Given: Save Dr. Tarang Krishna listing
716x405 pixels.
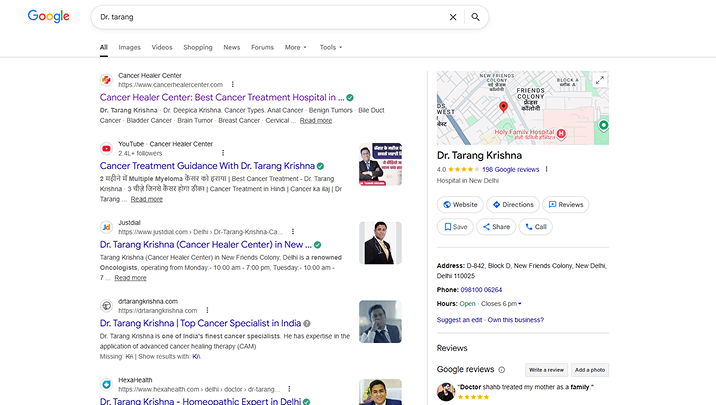Looking at the screenshot, I should [x=454, y=227].
